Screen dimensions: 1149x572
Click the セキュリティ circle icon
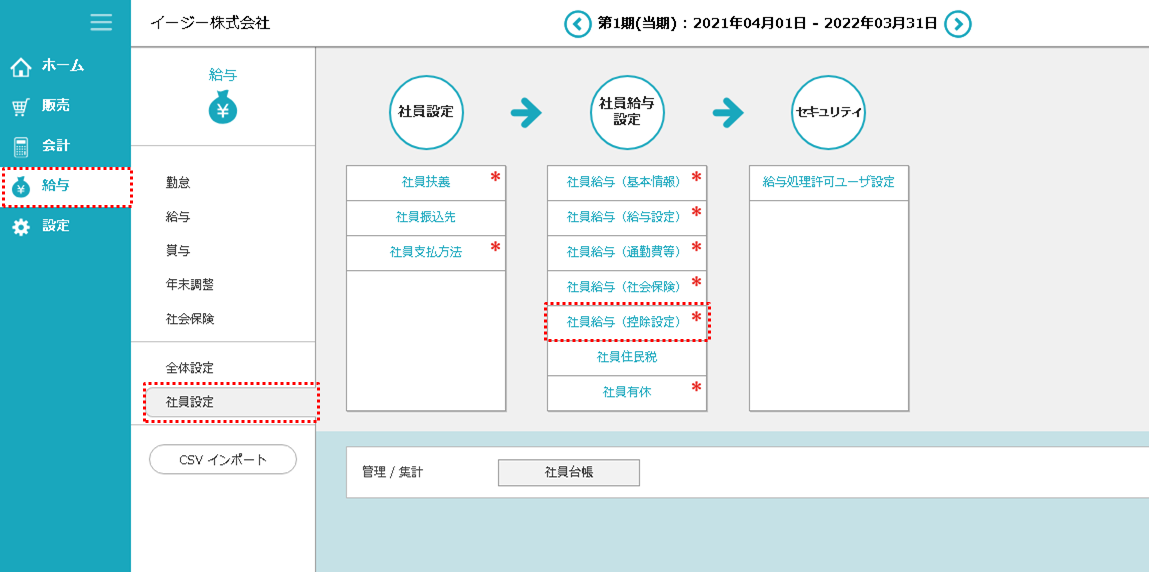828,112
